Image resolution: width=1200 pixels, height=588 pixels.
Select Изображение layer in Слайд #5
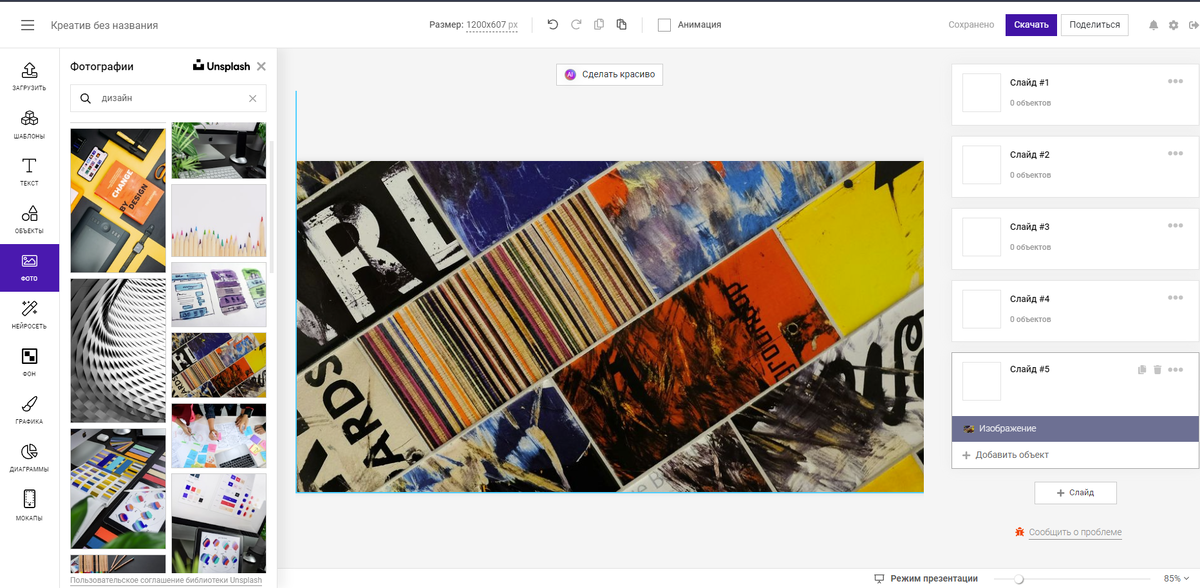coord(1075,429)
